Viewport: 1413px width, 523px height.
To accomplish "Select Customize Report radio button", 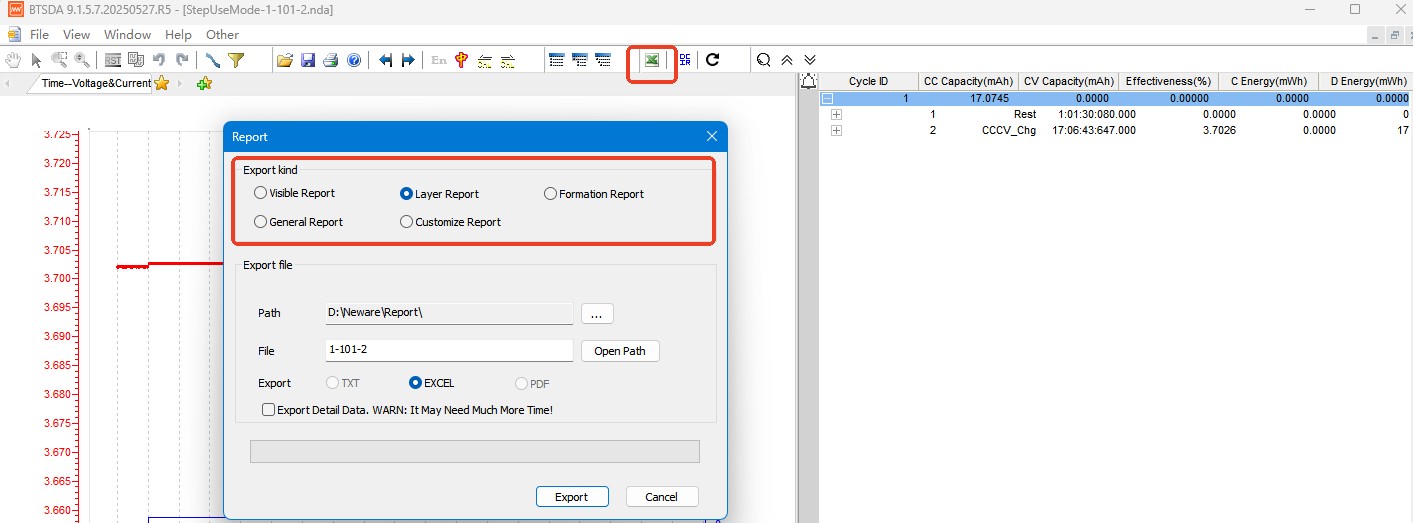I will (406, 222).
